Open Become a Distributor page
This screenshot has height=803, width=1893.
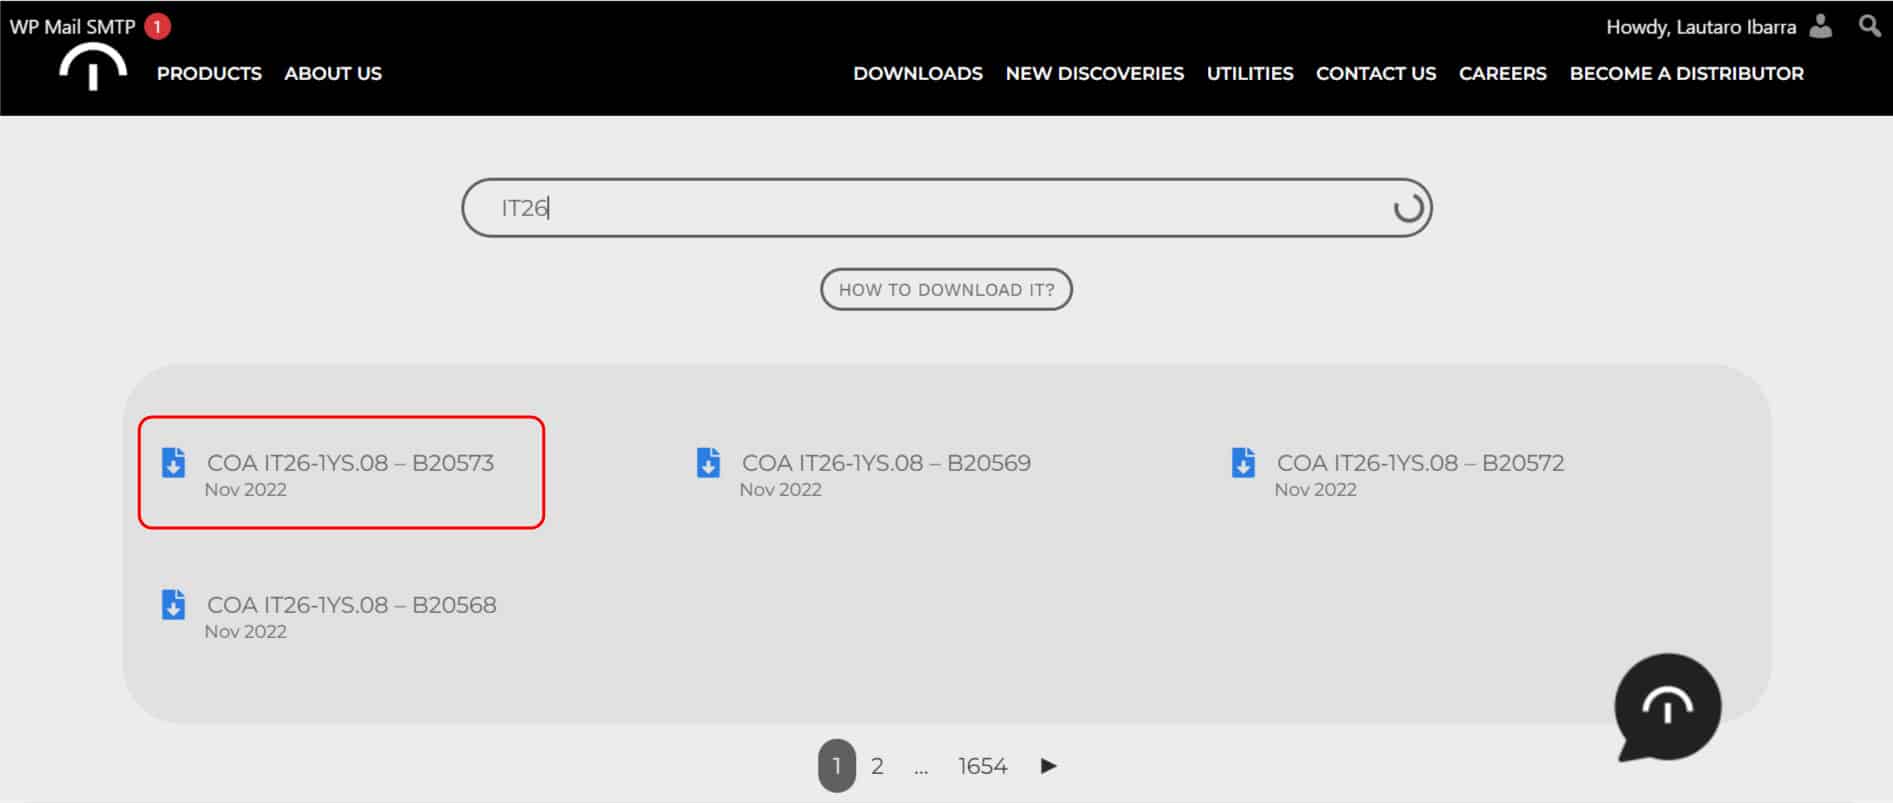[1686, 73]
